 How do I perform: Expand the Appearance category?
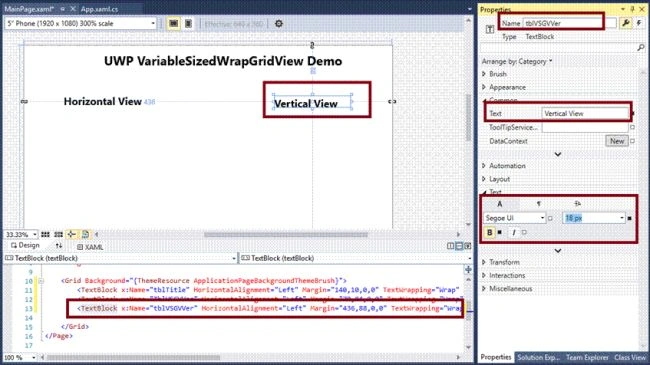(484, 87)
